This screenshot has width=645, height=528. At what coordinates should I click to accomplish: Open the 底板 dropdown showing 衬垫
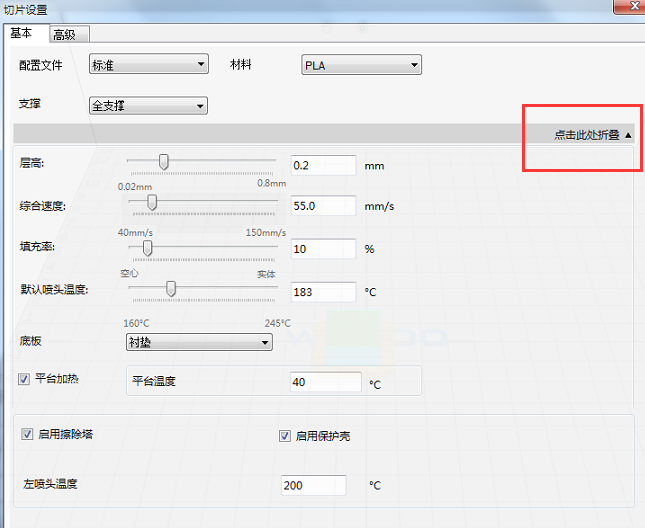click(198, 342)
